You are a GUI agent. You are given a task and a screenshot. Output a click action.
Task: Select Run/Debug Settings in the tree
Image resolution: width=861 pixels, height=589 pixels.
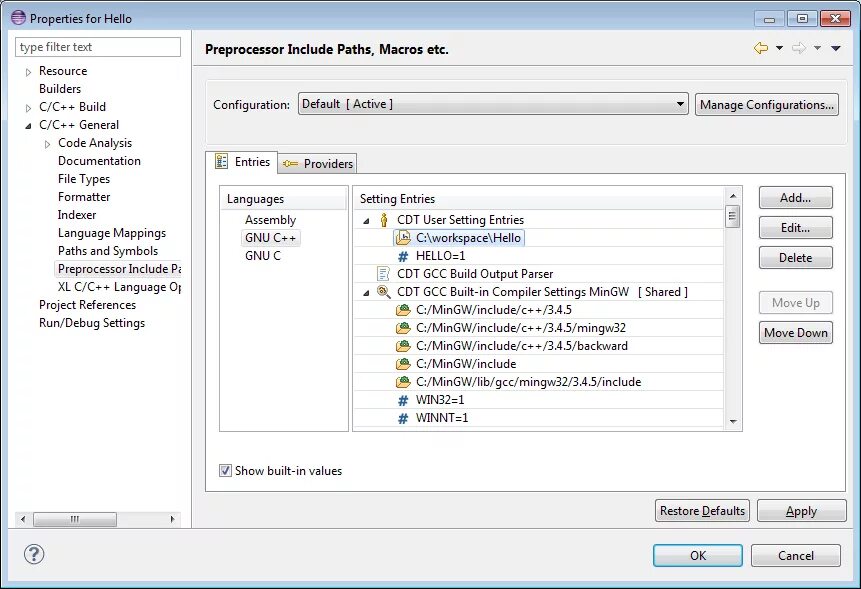click(92, 323)
